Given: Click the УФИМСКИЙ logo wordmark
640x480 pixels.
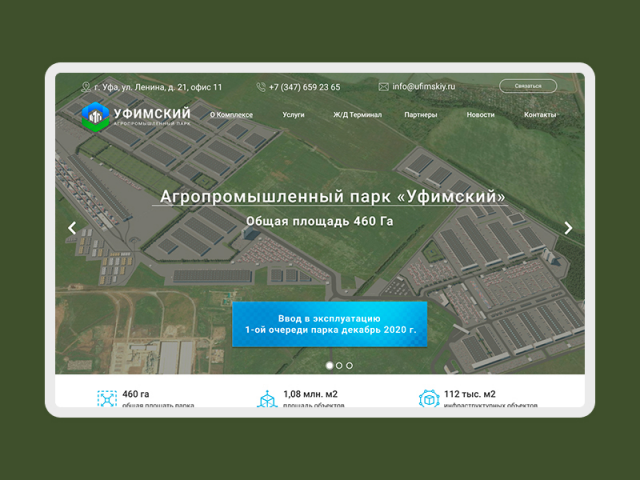Looking at the screenshot, I should click(152, 113).
